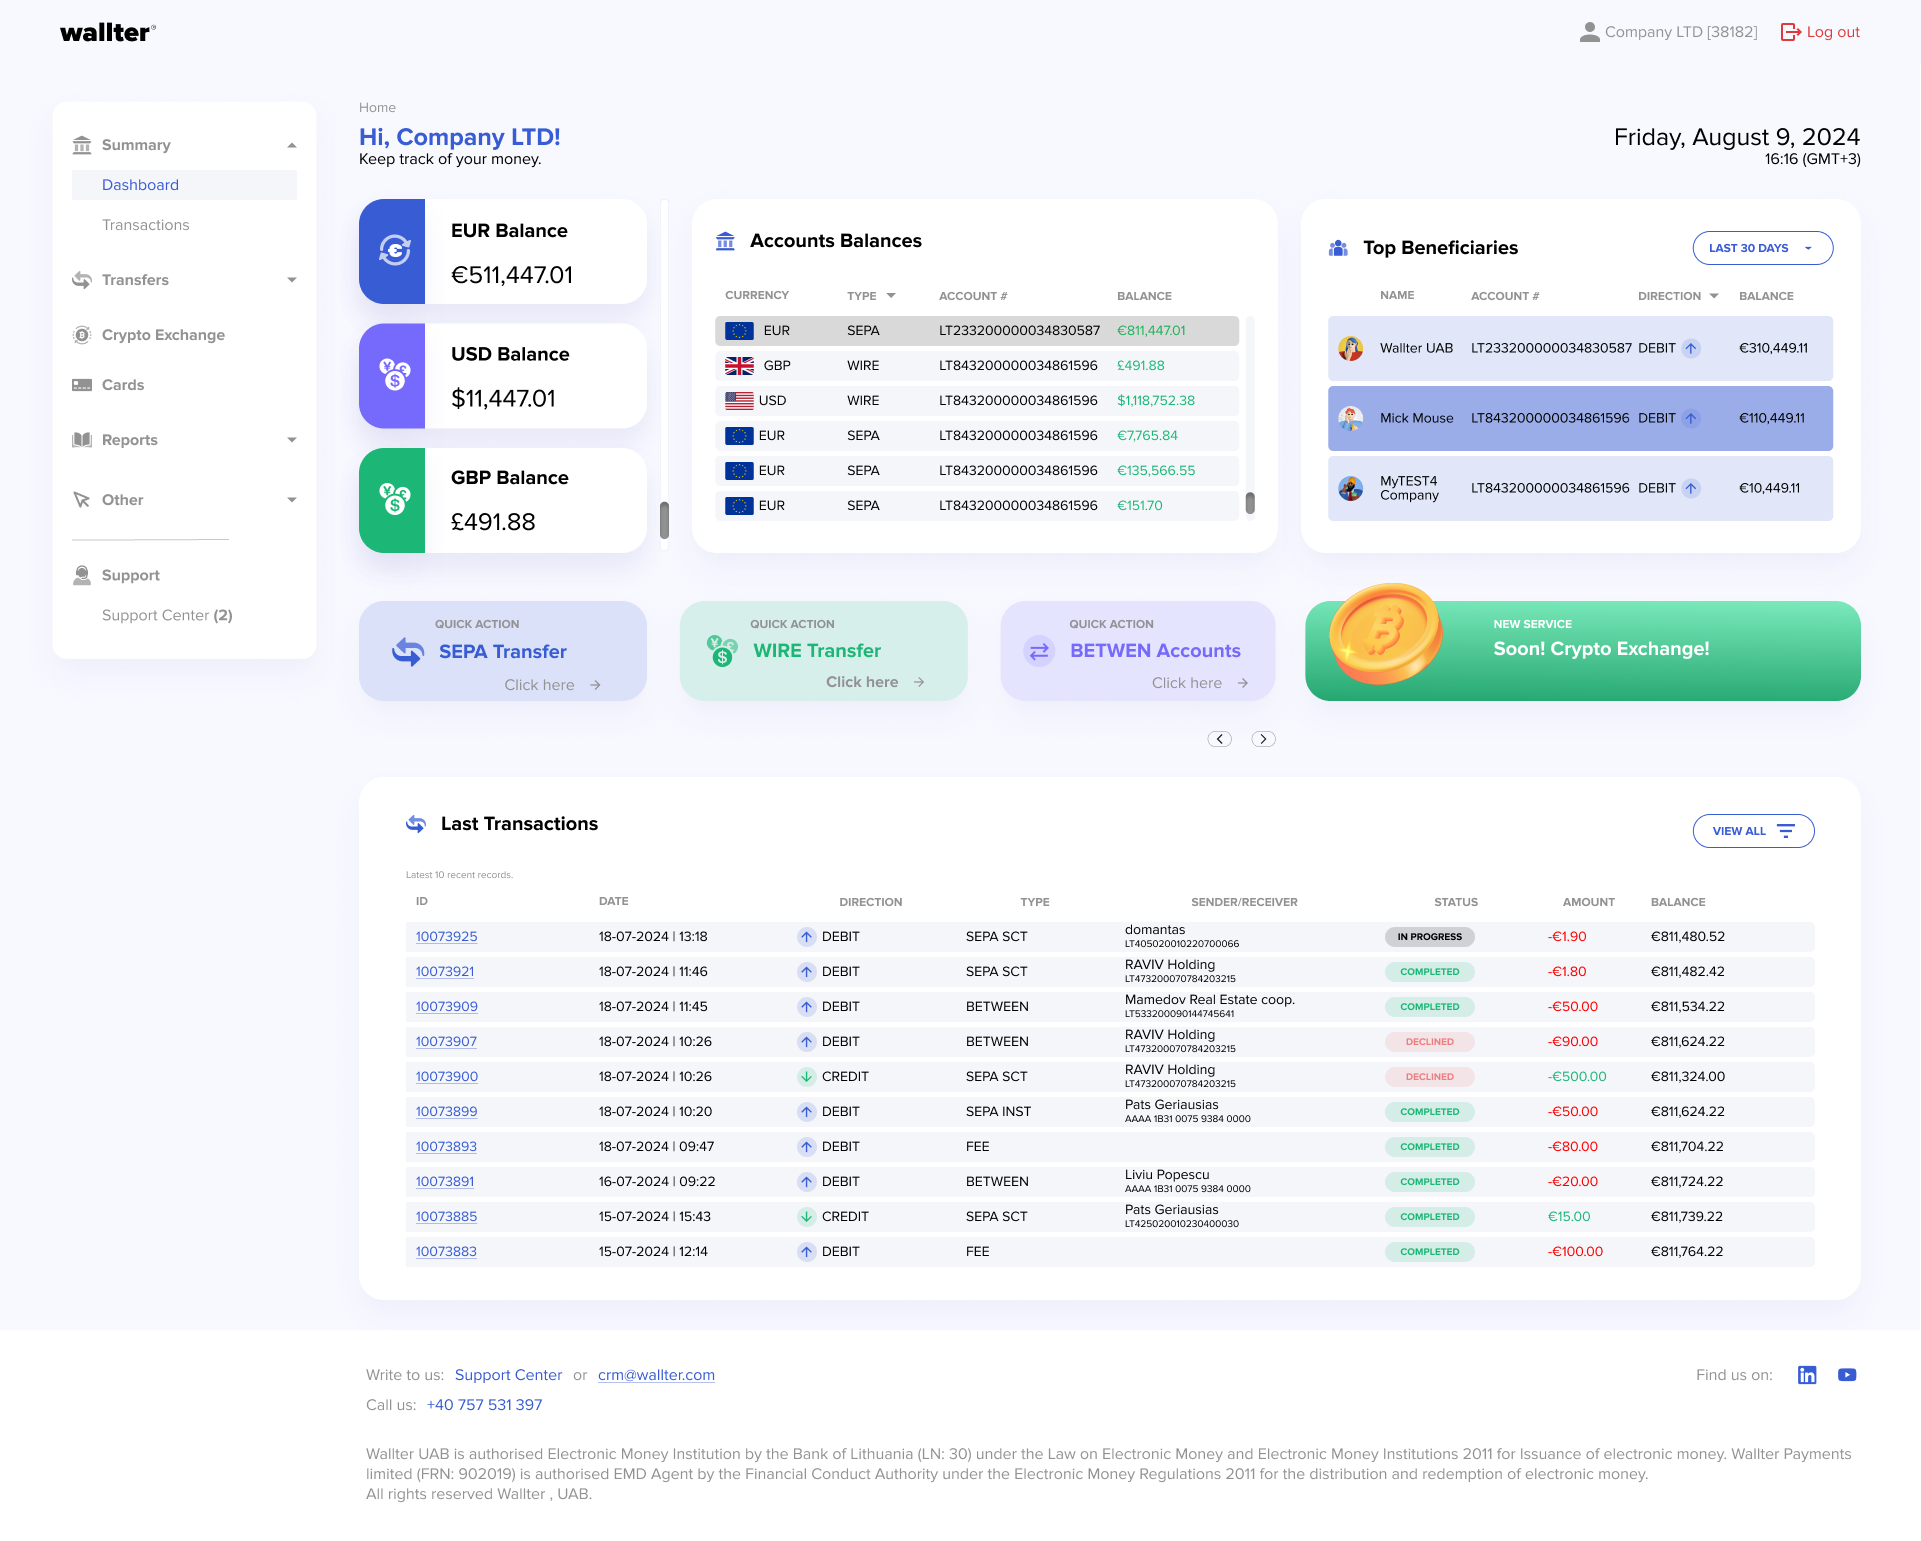Collapse the Summary sidebar section
1921x1541 pixels.
click(x=291, y=144)
